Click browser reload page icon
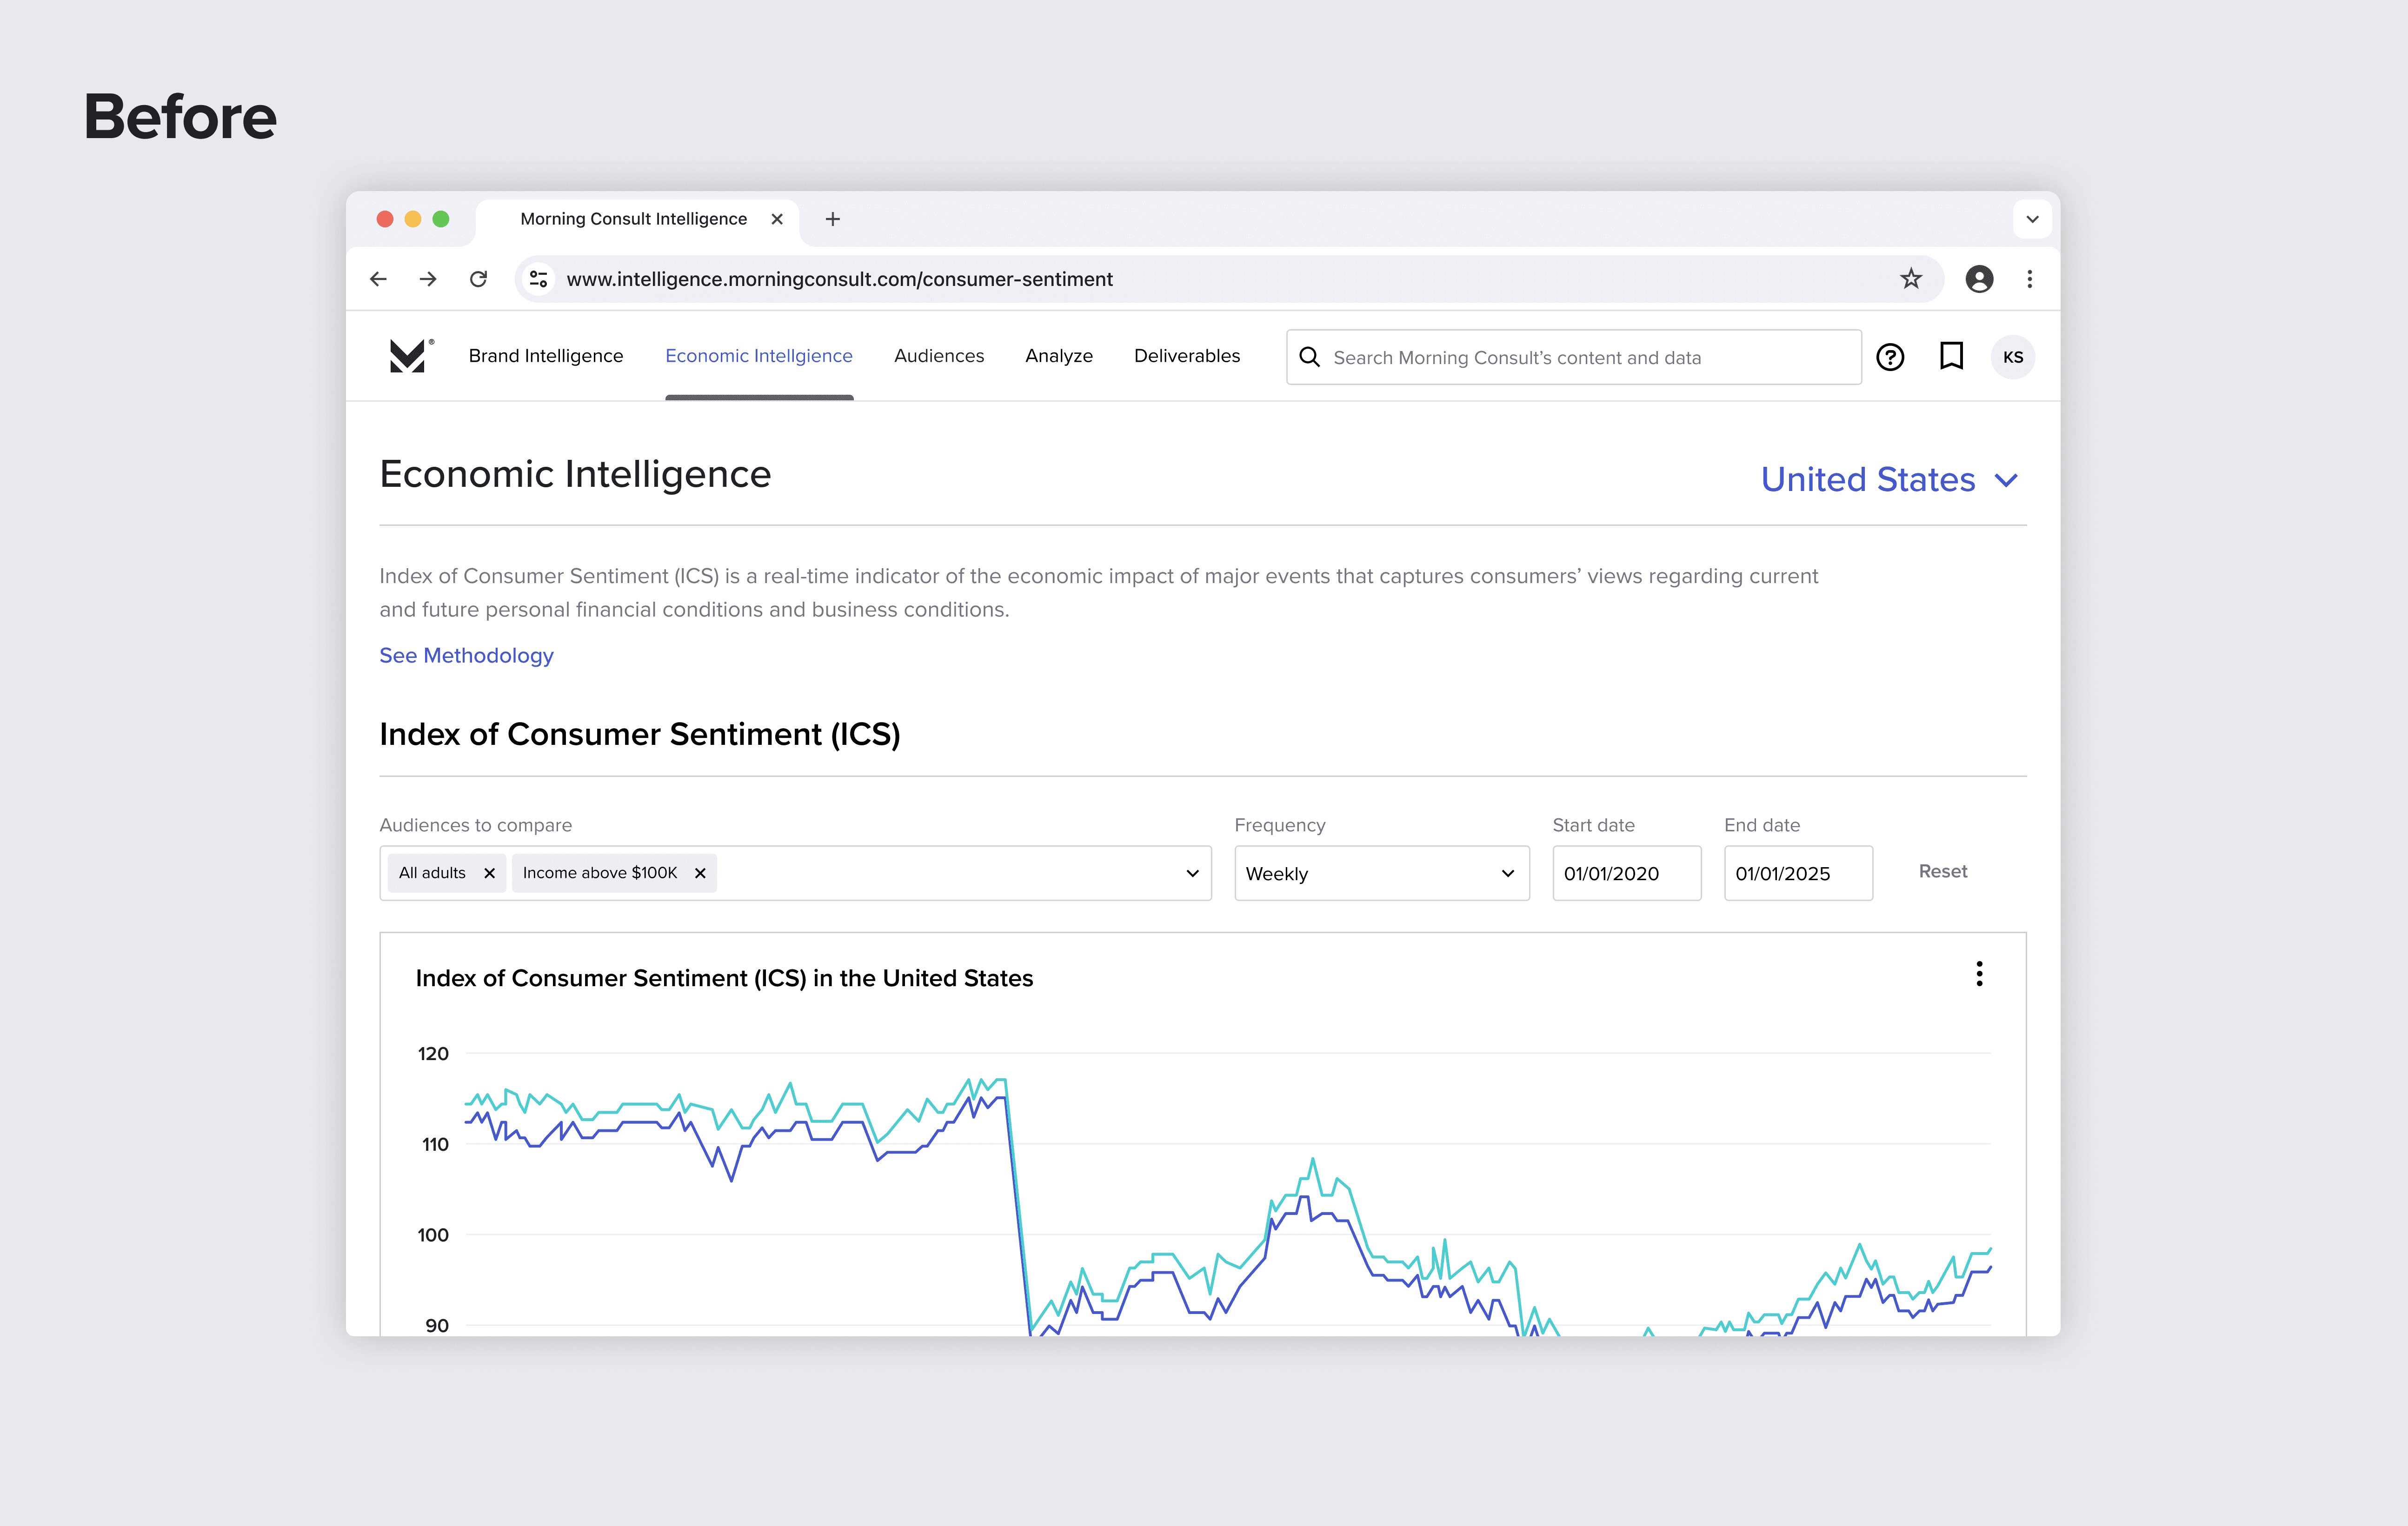Image resolution: width=2408 pixels, height=1526 pixels. 478,279
